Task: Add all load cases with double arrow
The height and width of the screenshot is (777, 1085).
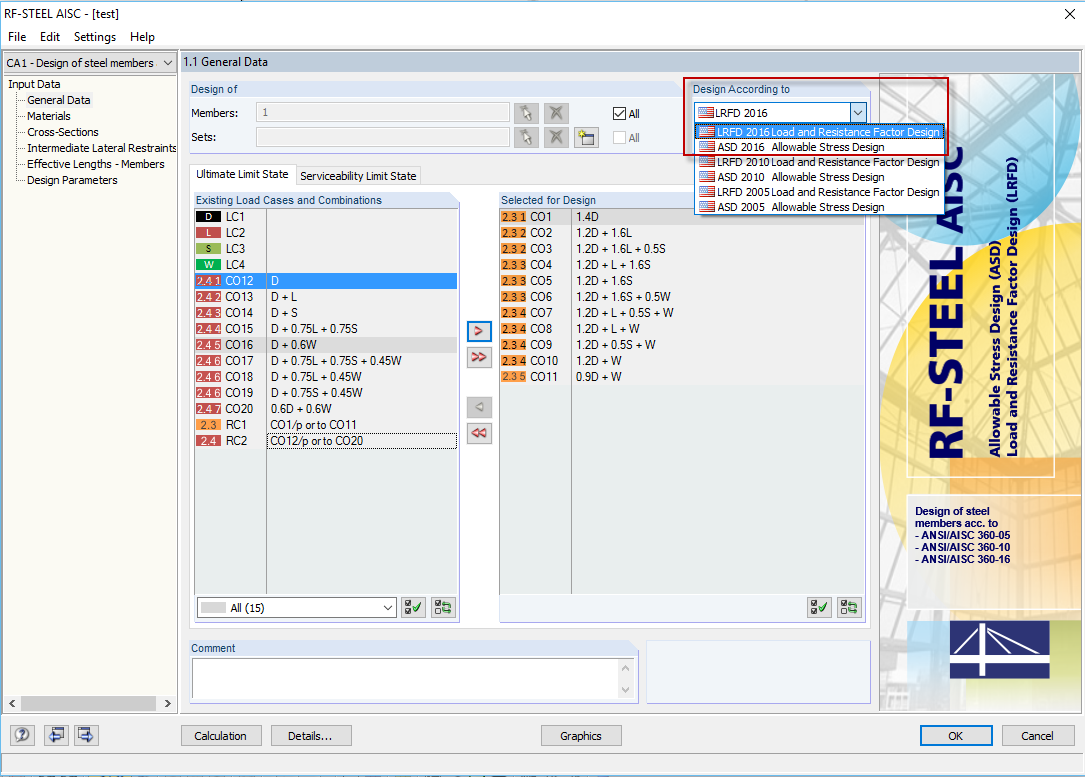Action: click(x=479, y=357)
